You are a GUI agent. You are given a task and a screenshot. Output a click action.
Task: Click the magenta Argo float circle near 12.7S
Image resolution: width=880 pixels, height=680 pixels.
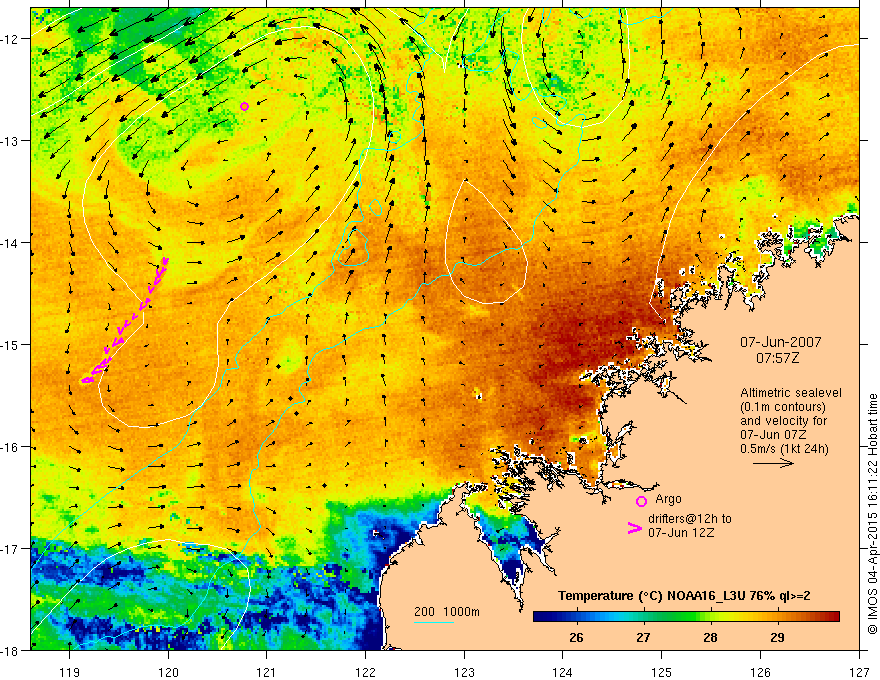244,107
